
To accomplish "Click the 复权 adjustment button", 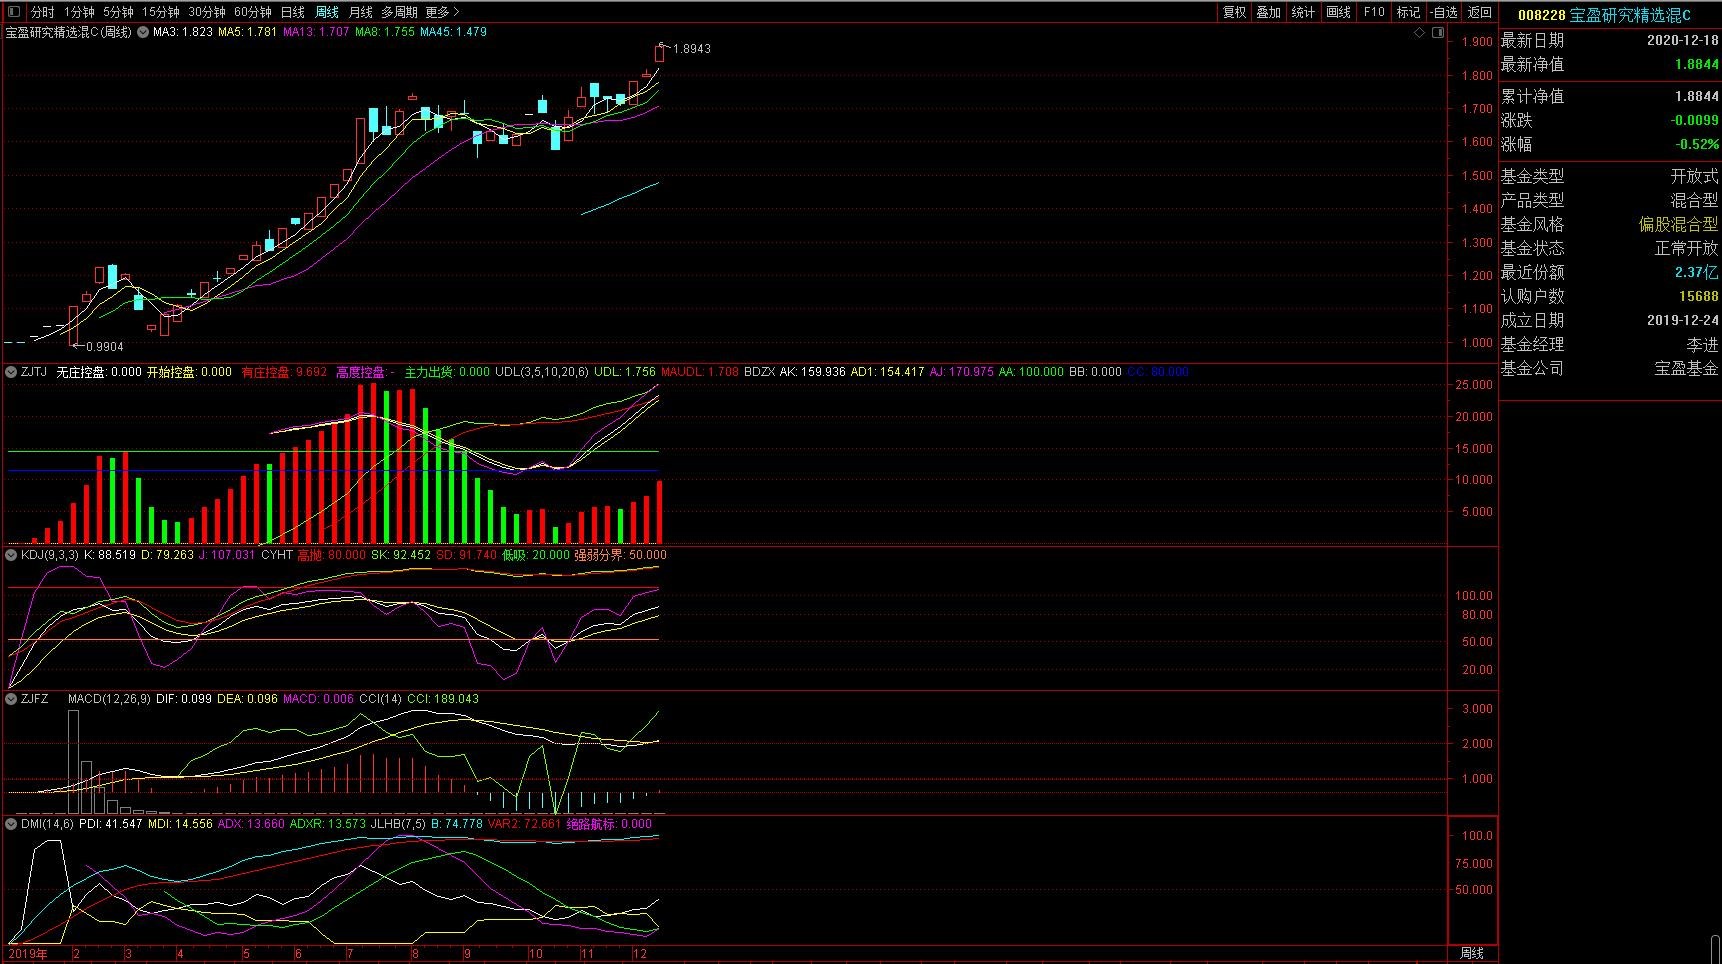I will point(1235,12).
